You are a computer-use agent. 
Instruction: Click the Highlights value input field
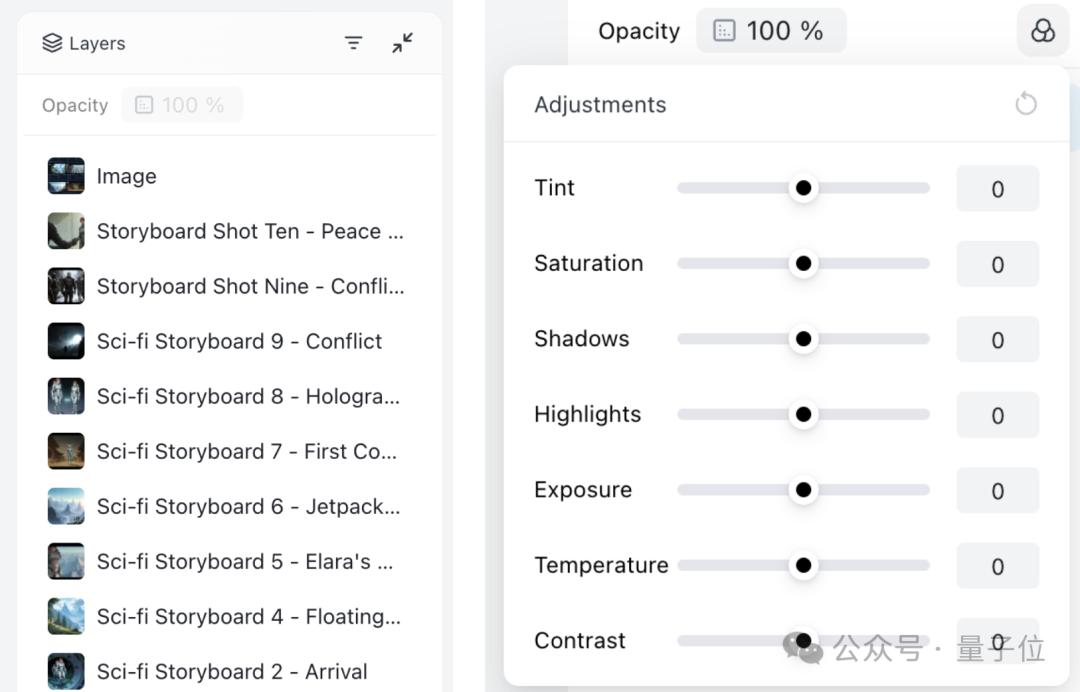pyautogui.click(x=997, y=415)
